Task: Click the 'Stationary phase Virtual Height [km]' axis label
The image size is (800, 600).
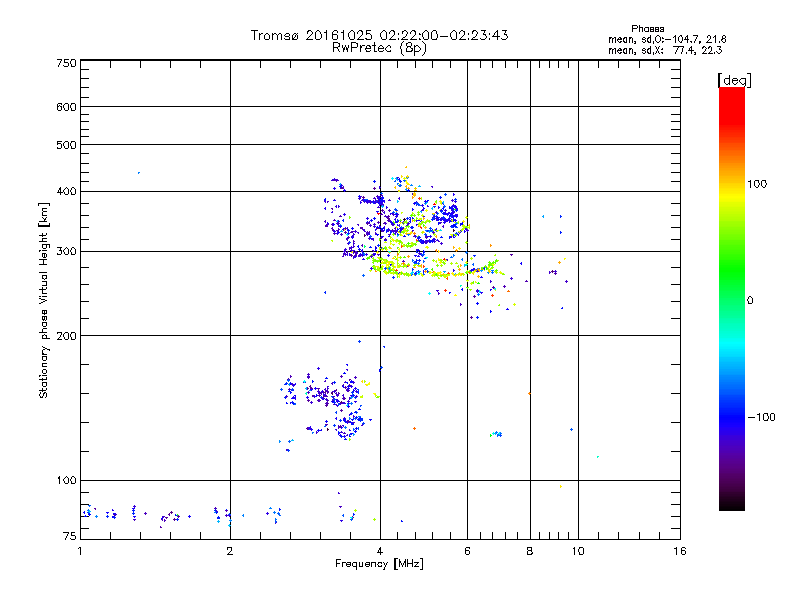Action: [x=44, y=300]
